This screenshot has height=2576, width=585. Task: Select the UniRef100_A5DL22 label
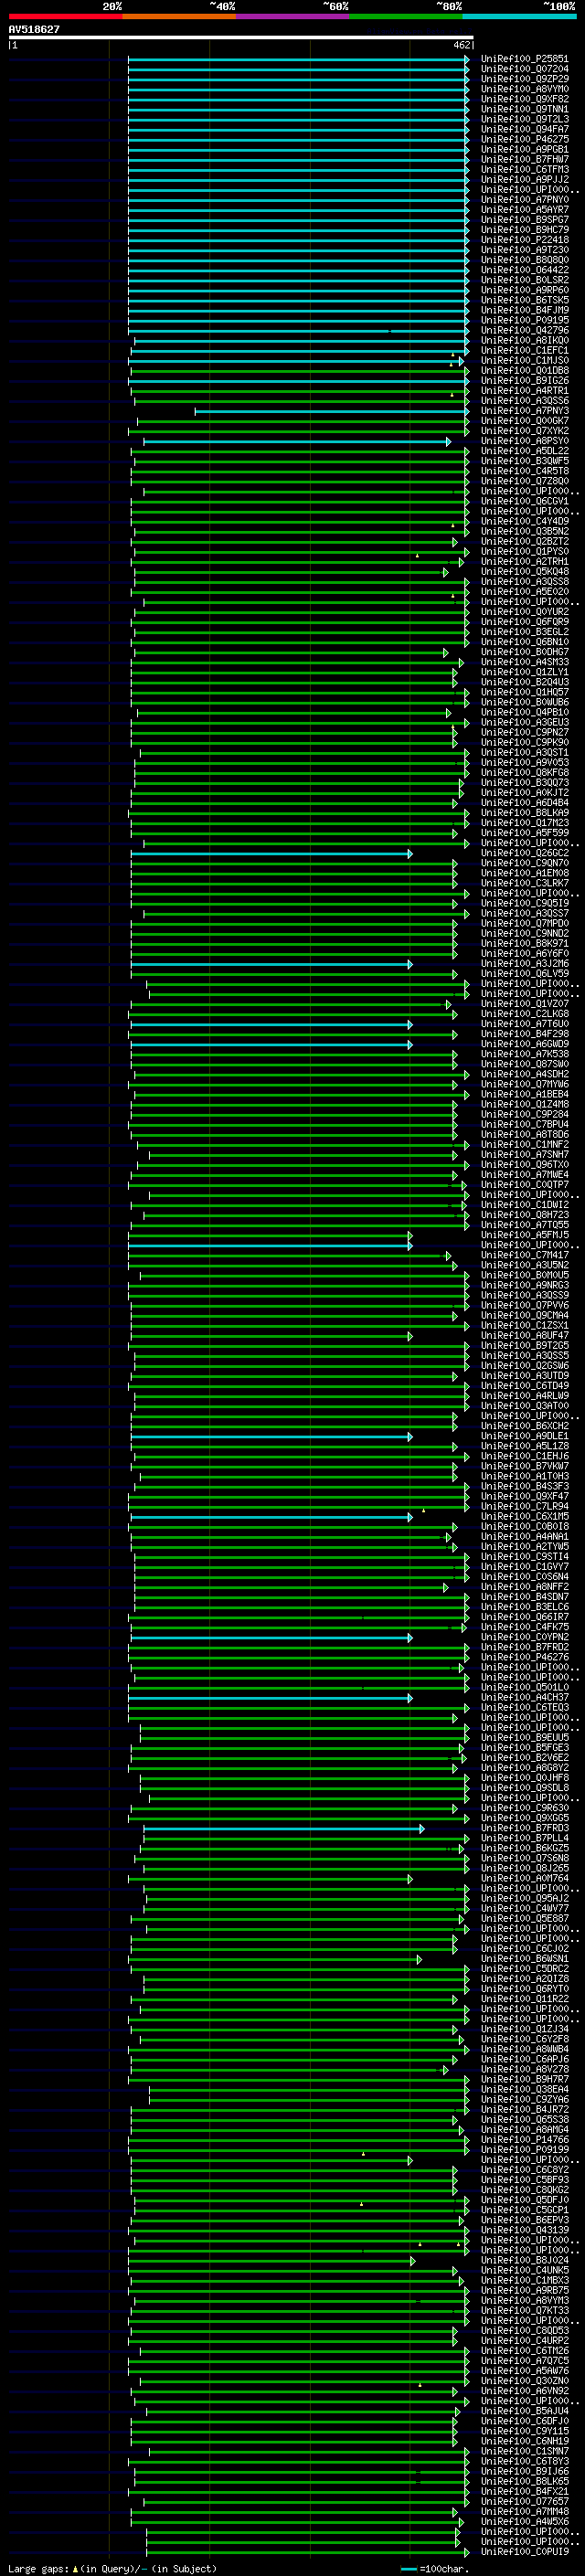tap(524, 451)
